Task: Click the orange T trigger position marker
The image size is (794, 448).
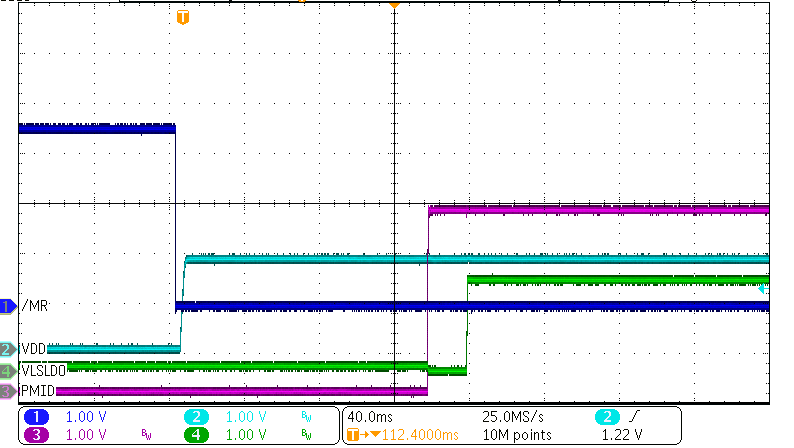Action: [x=181, y=17]
